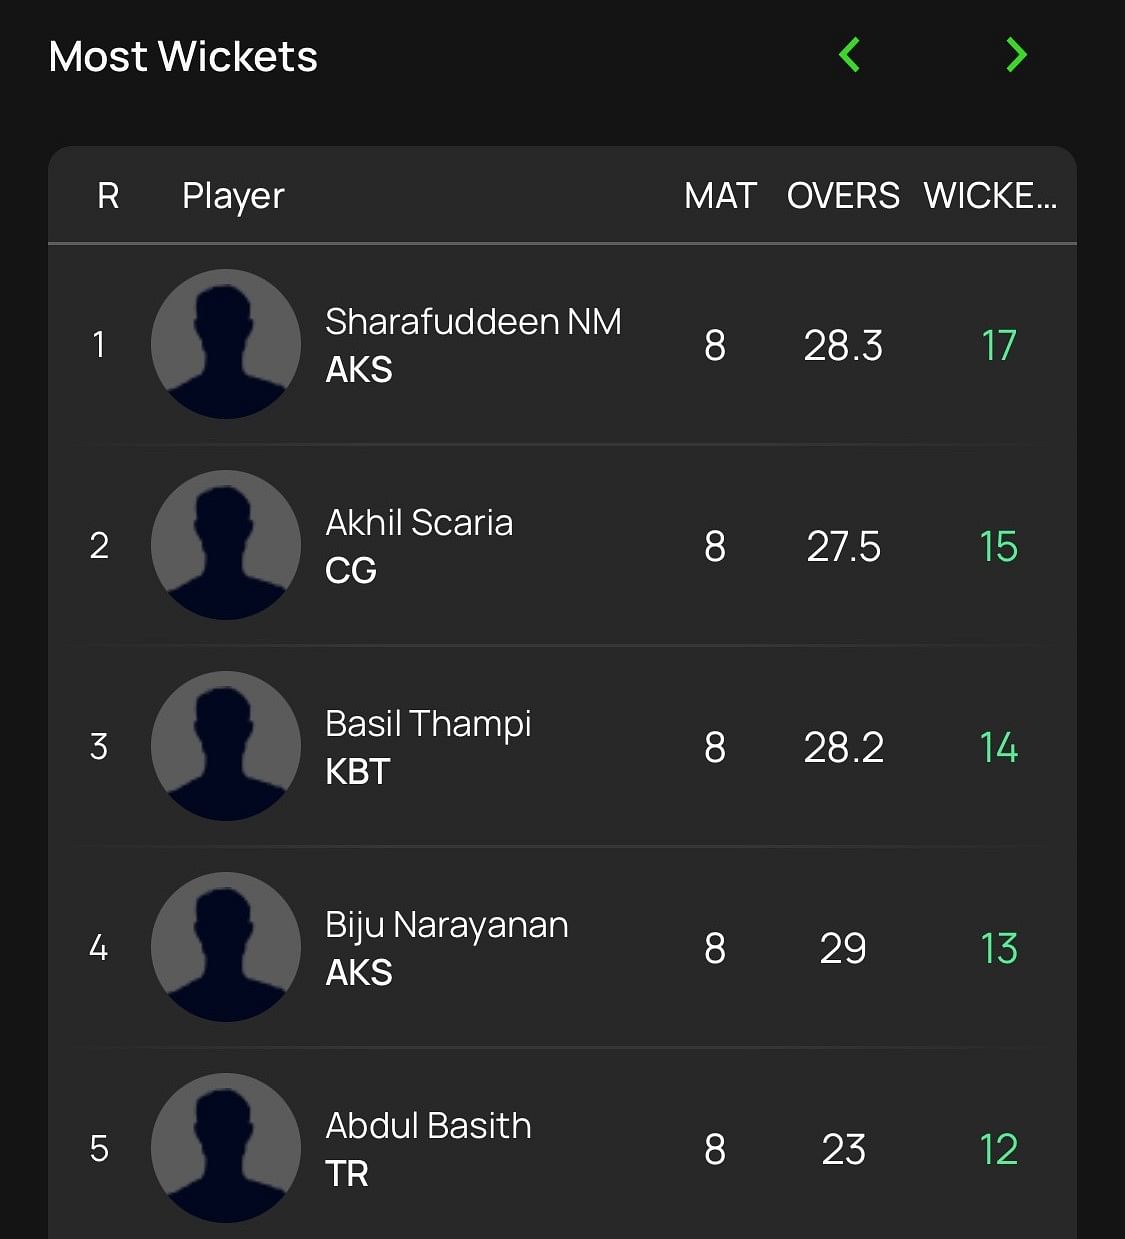Tap Akhil Scaria's avatar silhouette
Viewport: 1125px width, 1239px height.
click(226, 545)
